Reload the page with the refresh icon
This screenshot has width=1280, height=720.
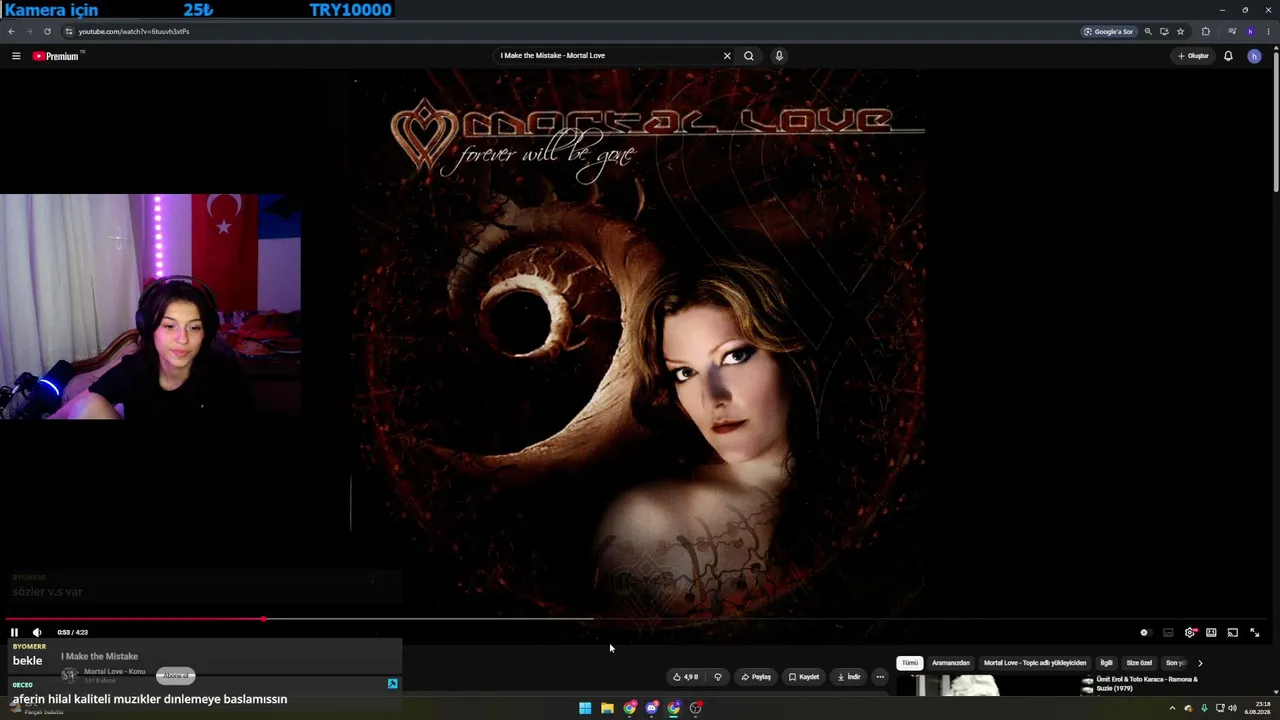tap(47, 31)
